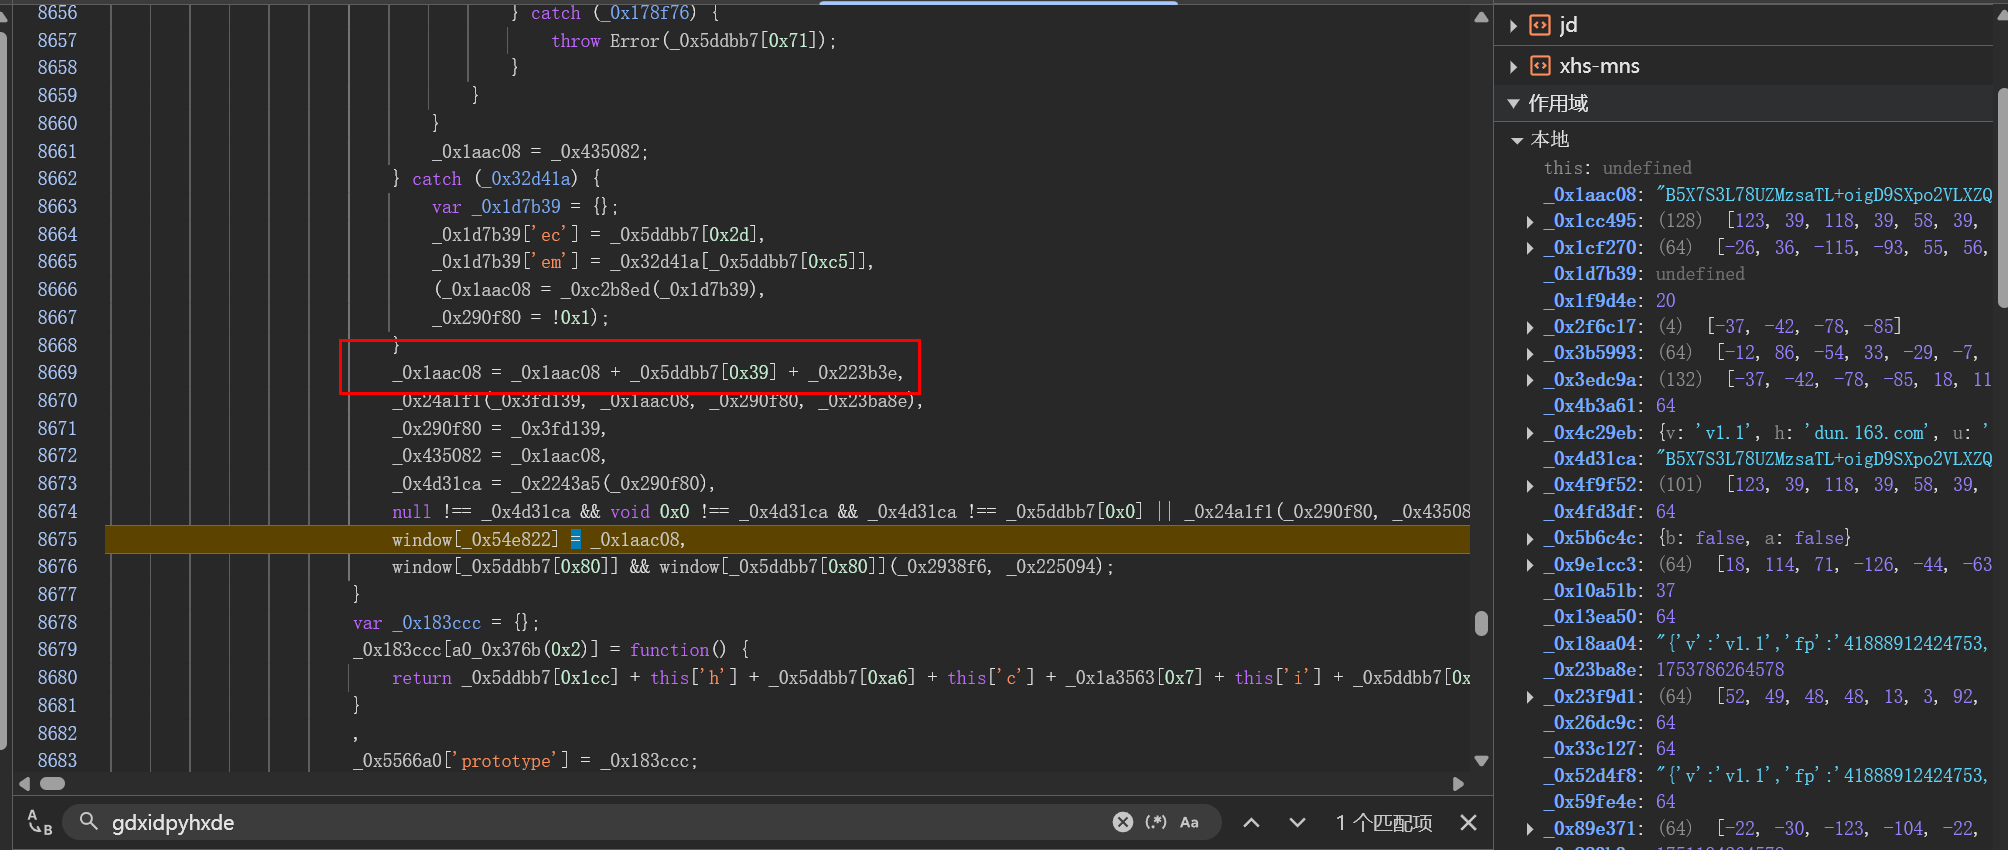Collapse the 作用域 section
2008x850 pixels.
pyautogui.click(x=1513, y=104)
